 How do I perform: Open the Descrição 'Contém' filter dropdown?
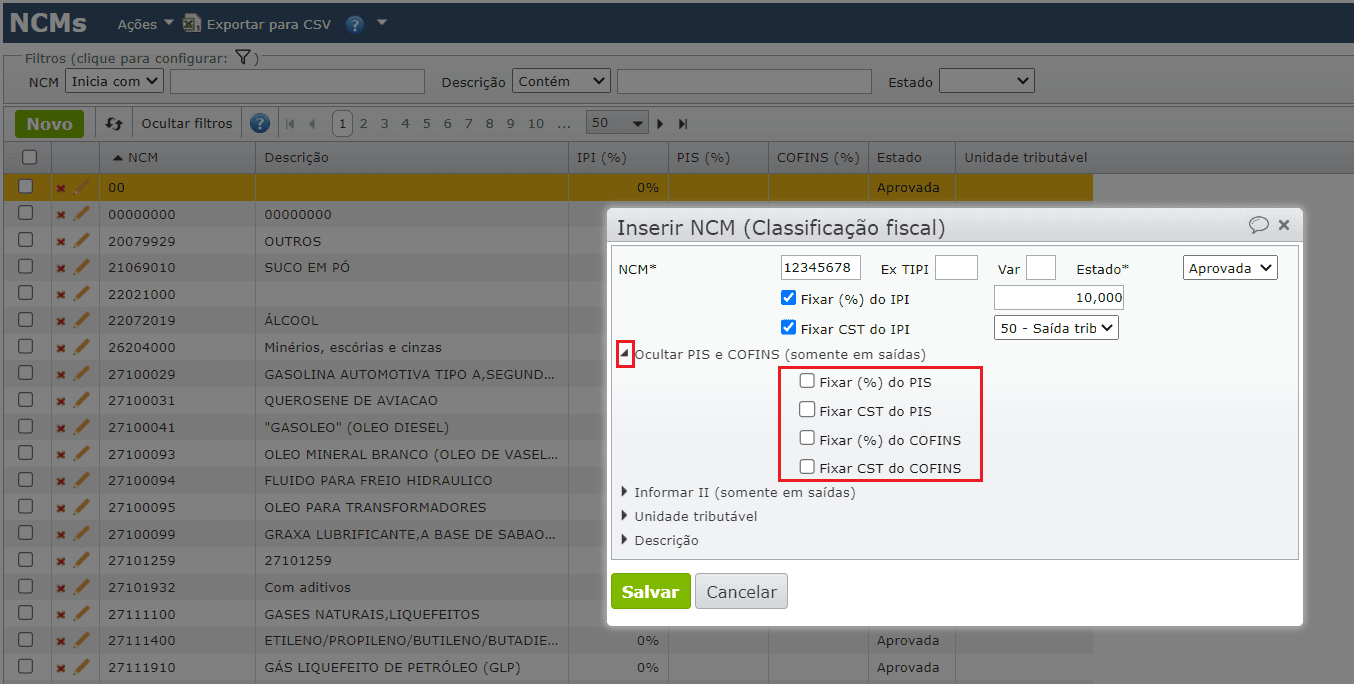(x=561, y=81)
